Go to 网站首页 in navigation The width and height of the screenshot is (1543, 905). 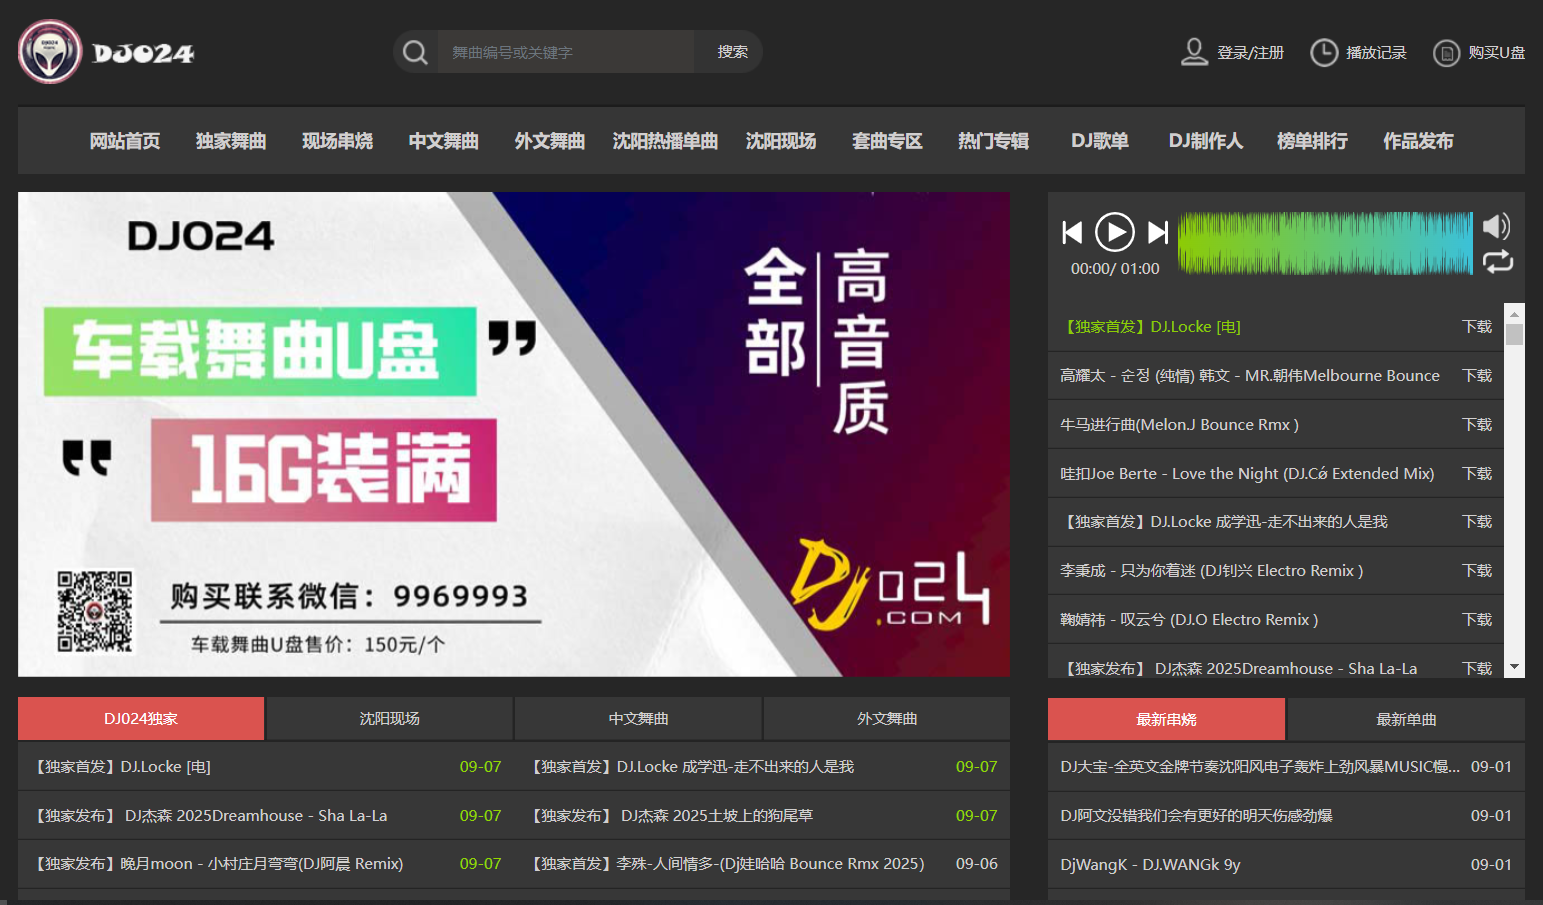pos(125,141)
